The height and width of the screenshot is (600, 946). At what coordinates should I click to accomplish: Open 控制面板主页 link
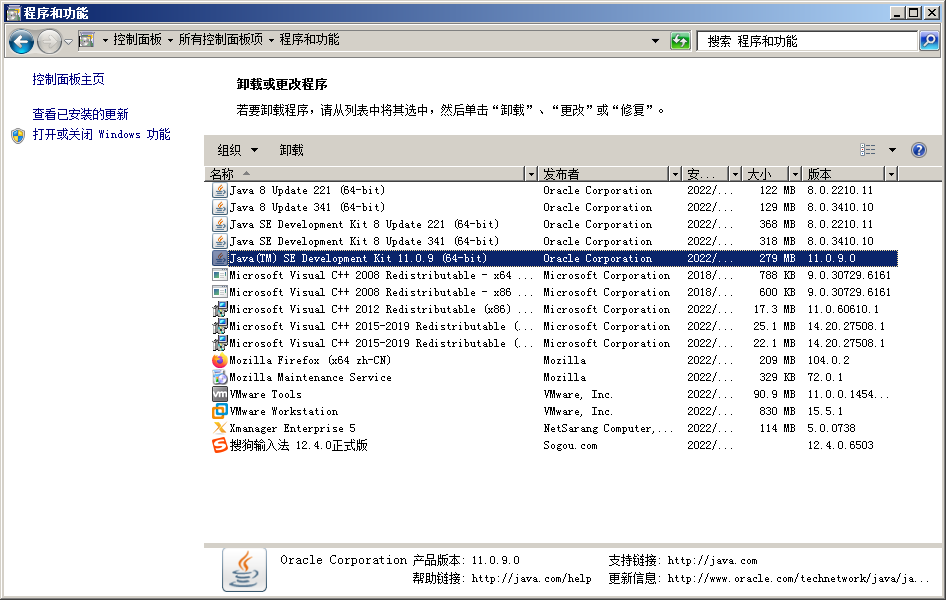coord(68,79)
